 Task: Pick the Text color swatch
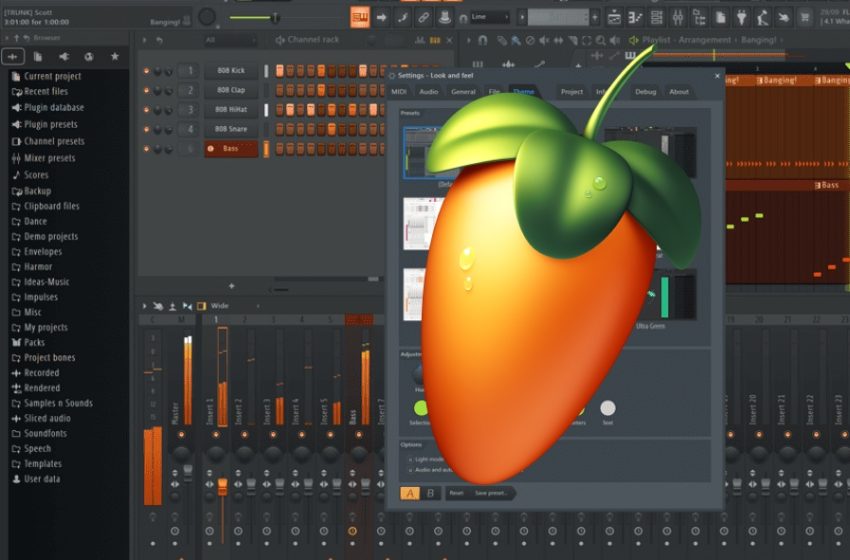(608, 408)
